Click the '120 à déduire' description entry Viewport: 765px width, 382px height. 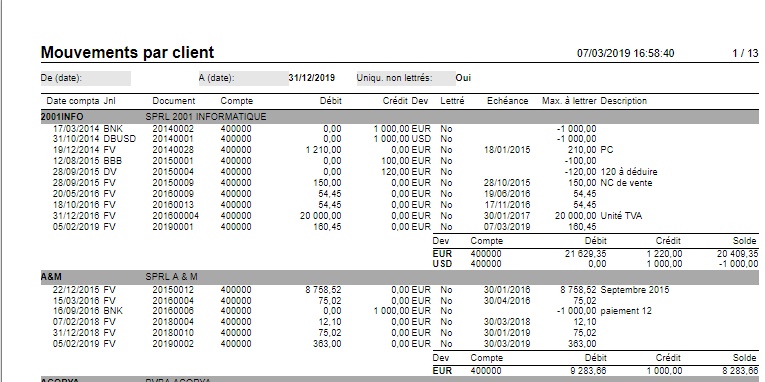[628, 172]
